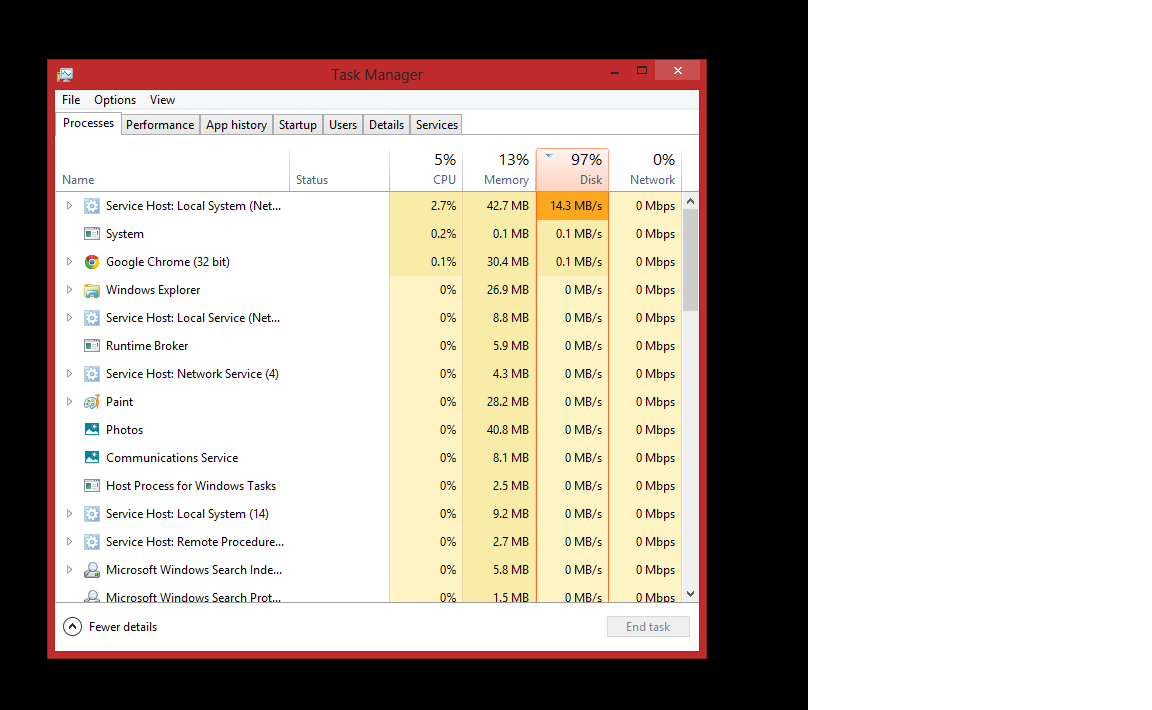
Task: Switch to the Users tab
Action: pos(343,125)
